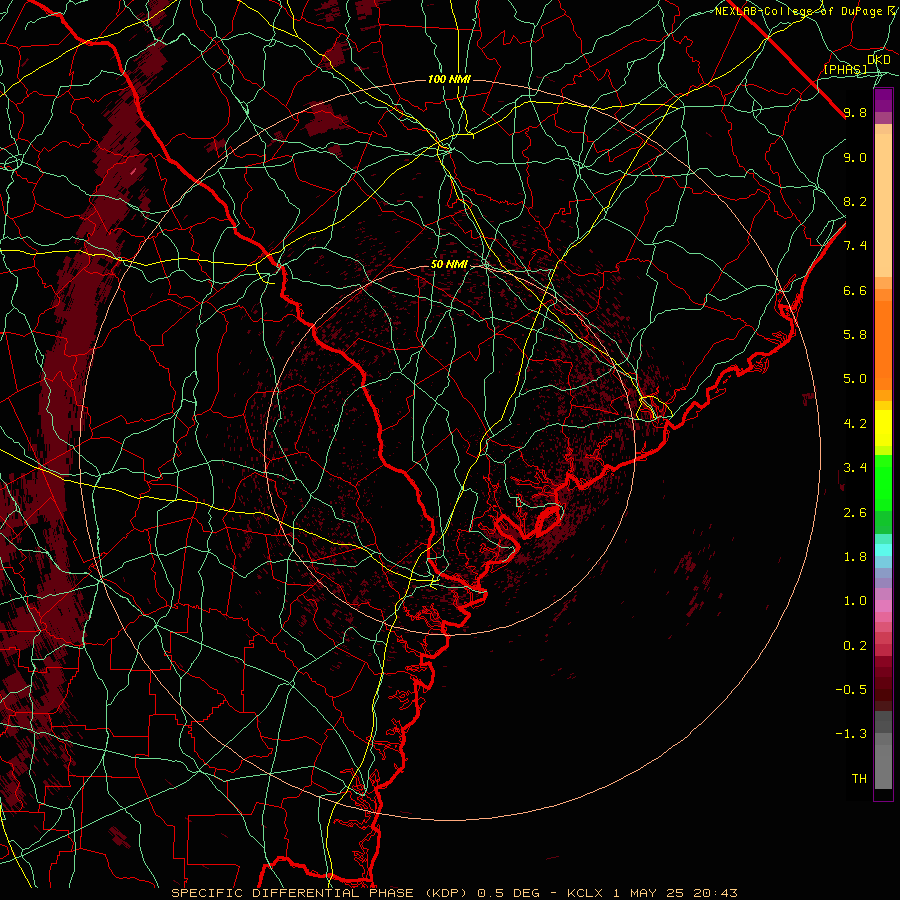900x900 pixels.
Task: Click the 9.8 value on the scale
Action: (855, 113)
